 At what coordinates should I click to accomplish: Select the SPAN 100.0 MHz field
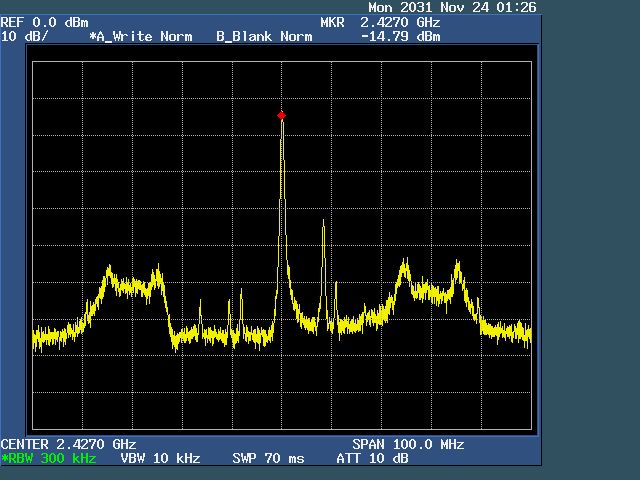point(408,444)
